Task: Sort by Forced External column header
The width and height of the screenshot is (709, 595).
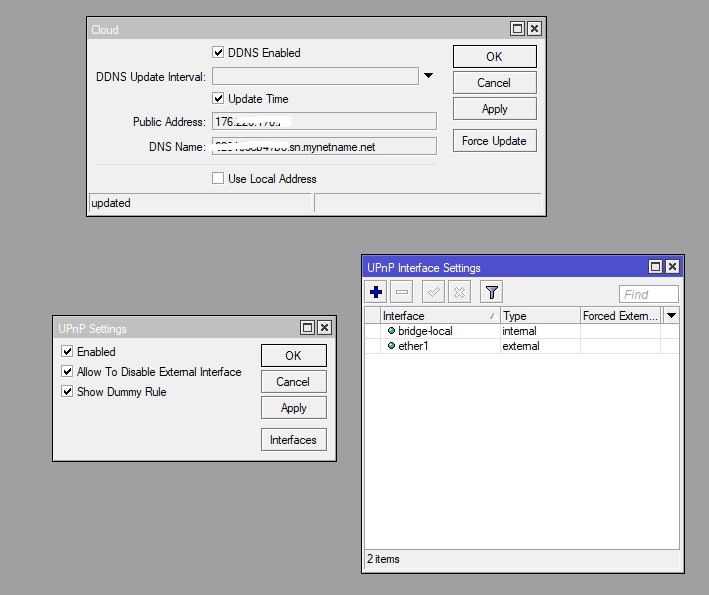Action: point(620,316)
